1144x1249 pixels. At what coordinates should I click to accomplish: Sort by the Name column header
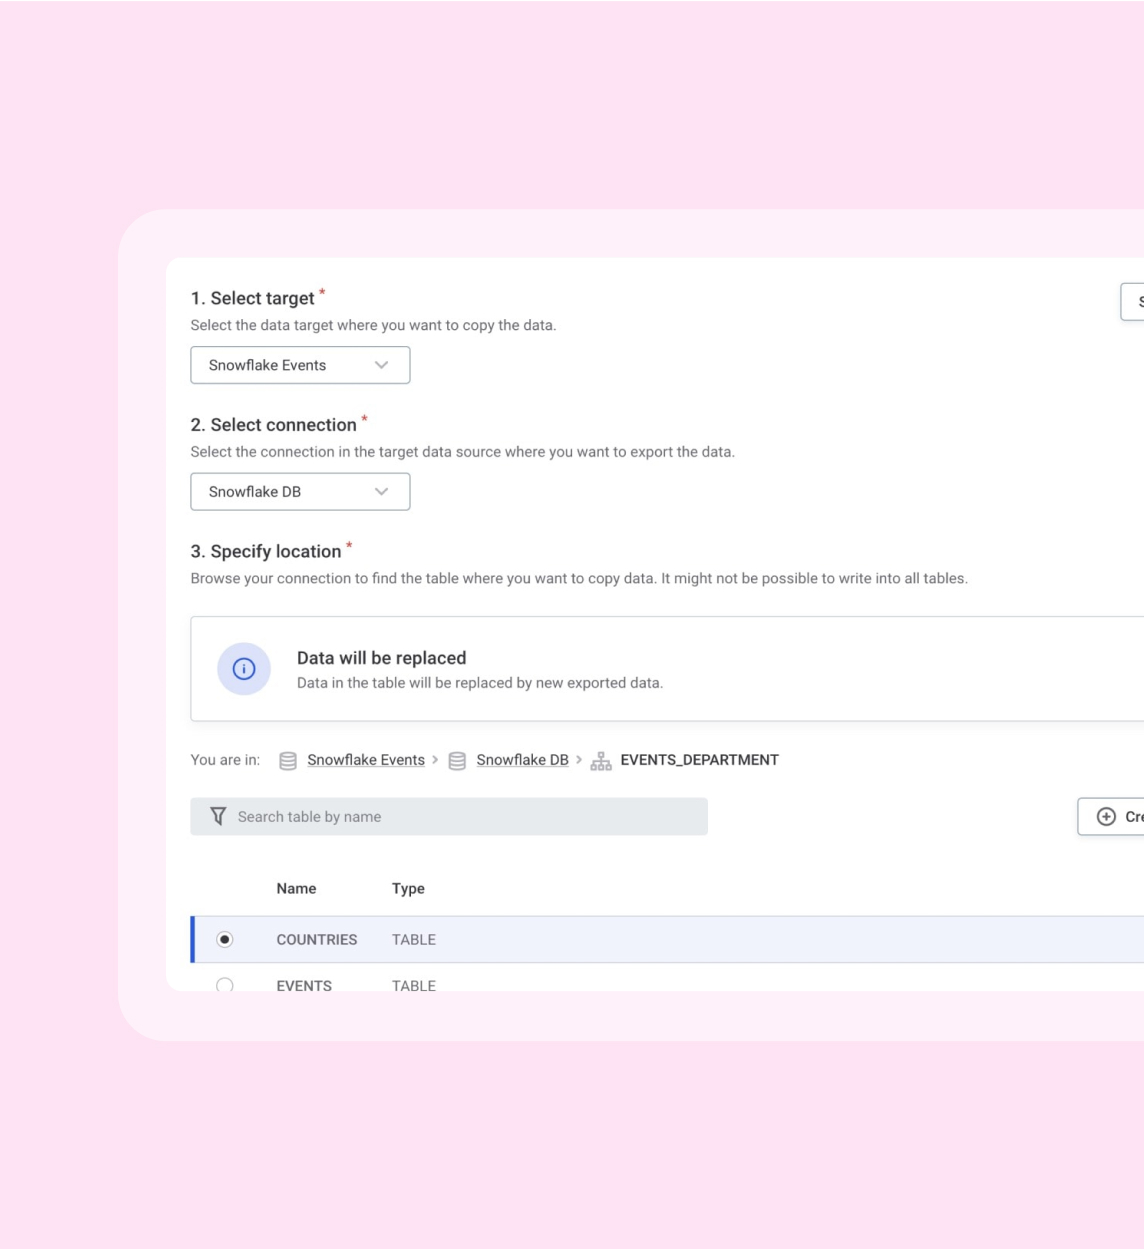(x=296, y=889)
